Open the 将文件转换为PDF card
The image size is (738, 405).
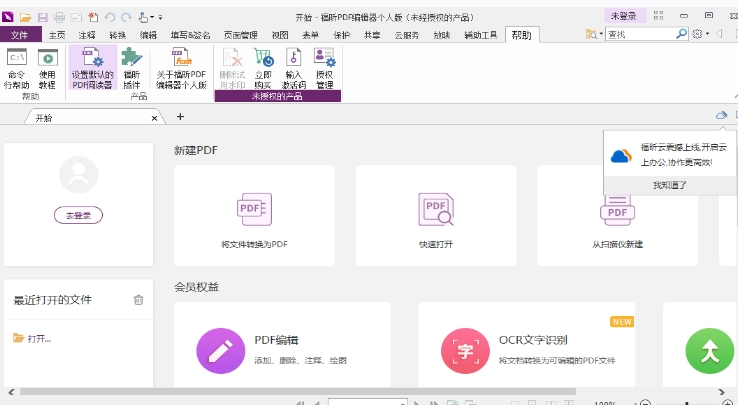(254, 215)
